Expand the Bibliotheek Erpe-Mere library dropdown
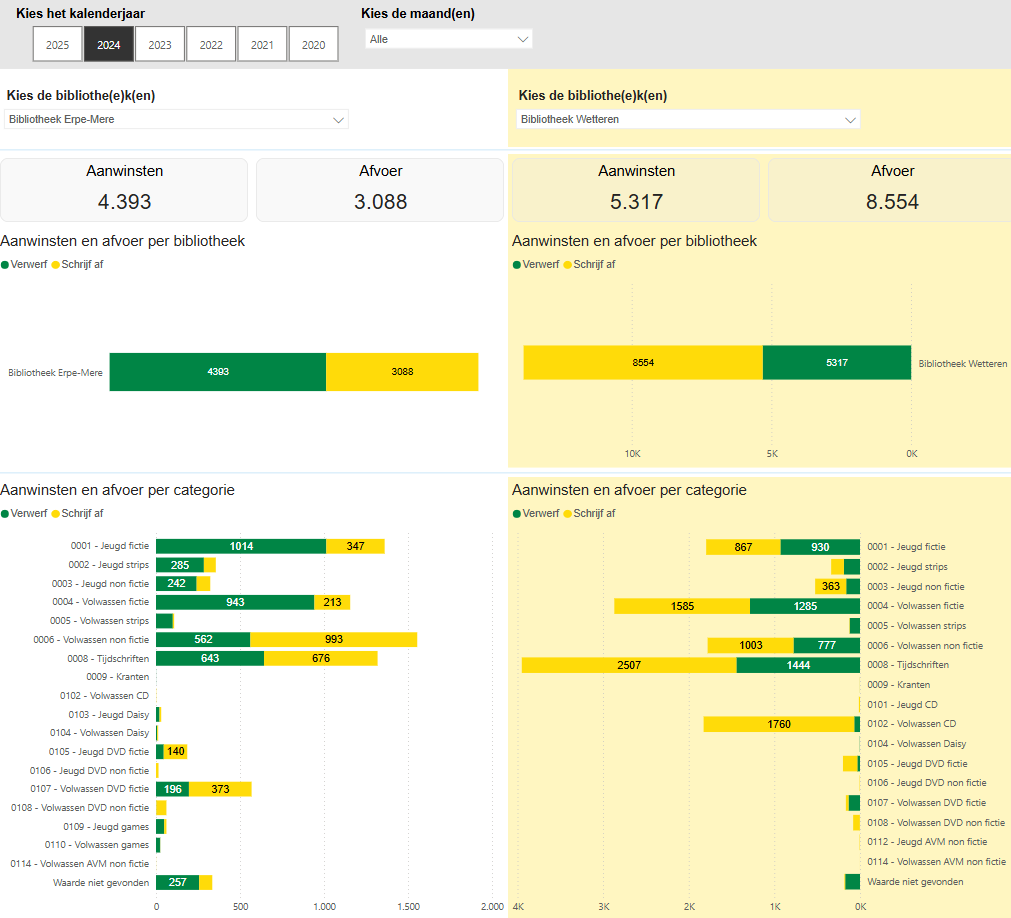1011x918 pixels. [176, 120]
